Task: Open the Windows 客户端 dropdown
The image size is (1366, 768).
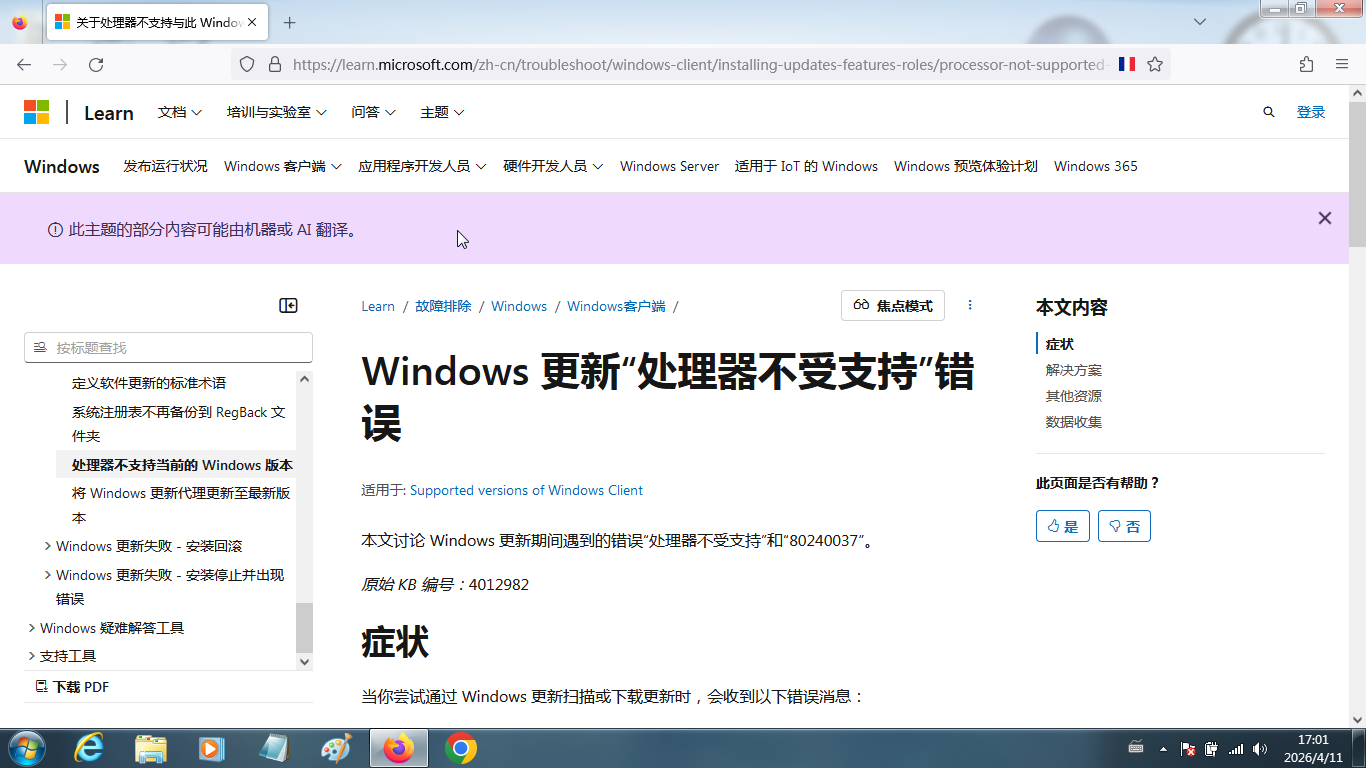Action: click(282, 167)
